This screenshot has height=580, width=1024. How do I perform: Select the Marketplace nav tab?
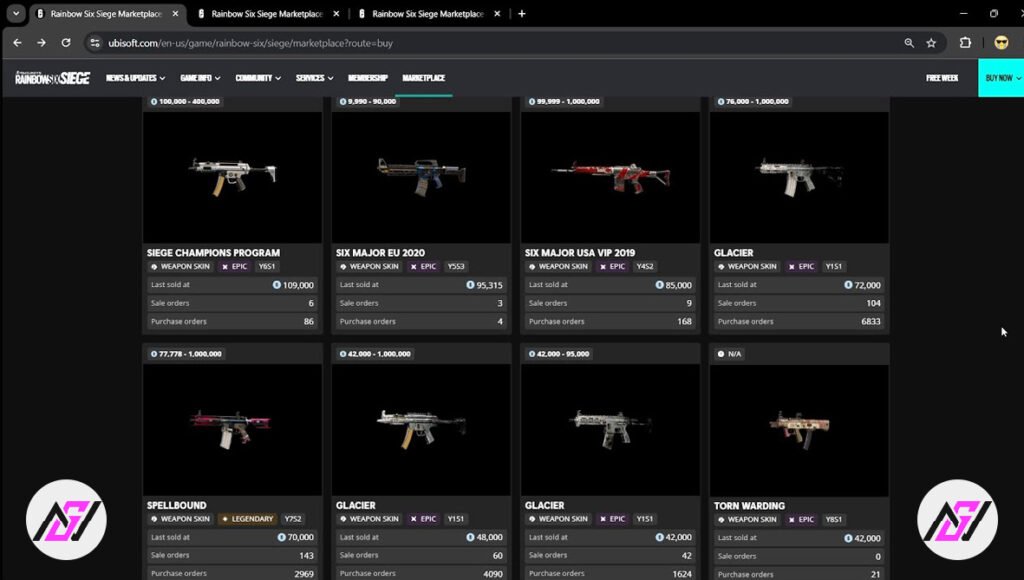(x=424, y=78)
